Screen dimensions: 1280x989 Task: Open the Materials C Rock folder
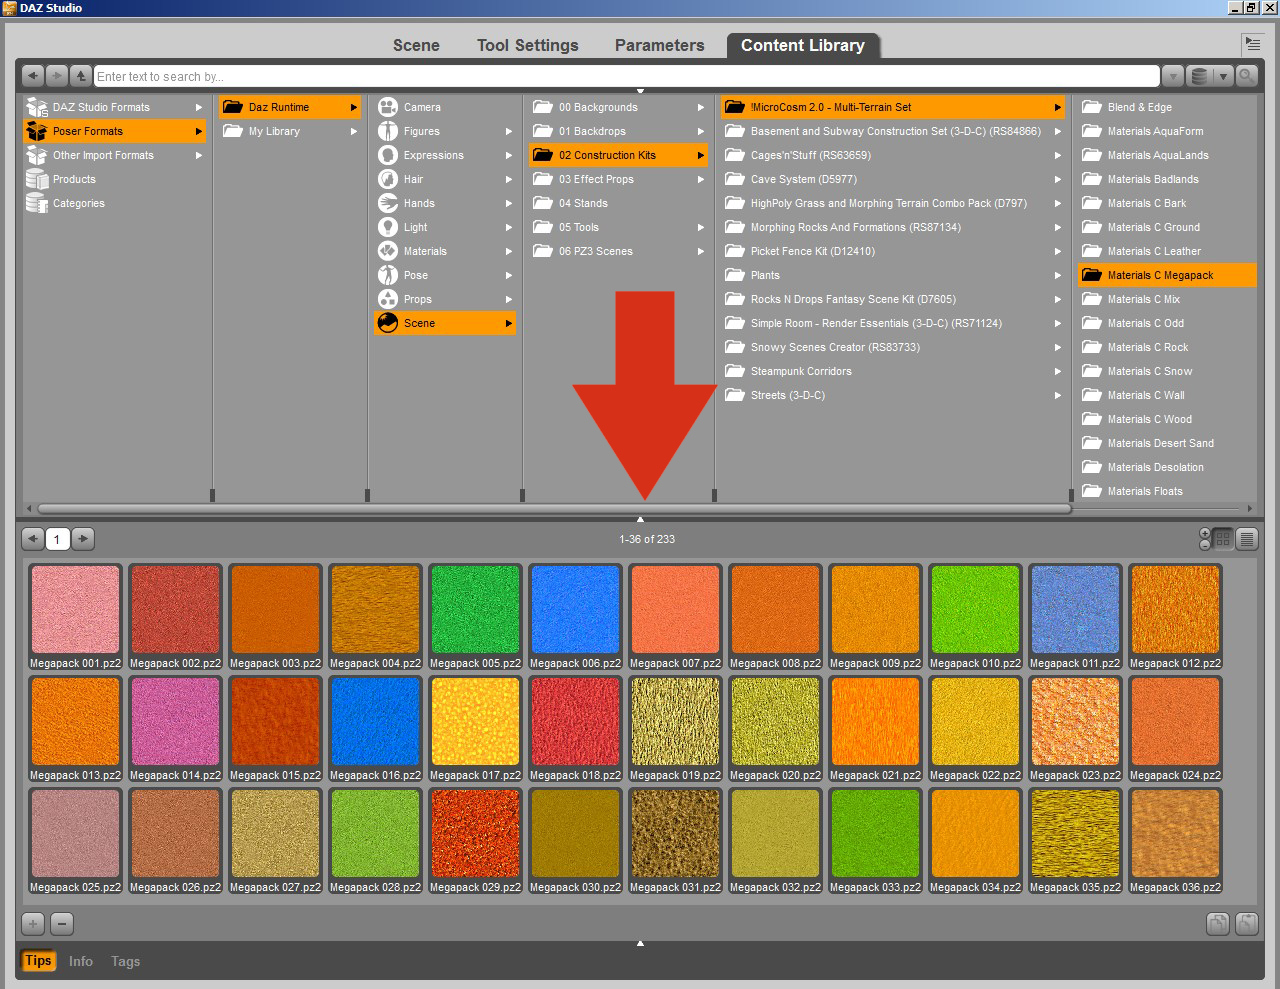(1167, 347)
